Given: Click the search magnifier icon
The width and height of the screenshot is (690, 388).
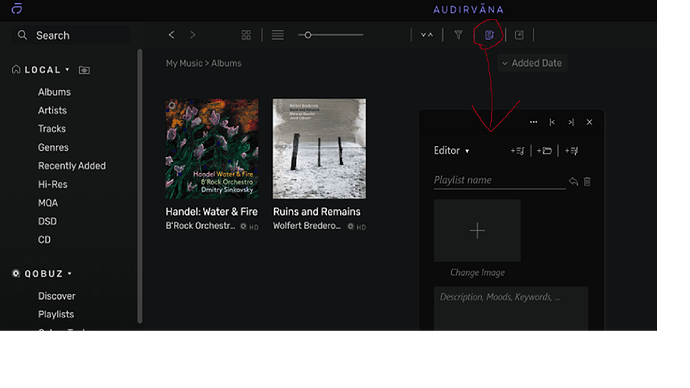Looking at the screenshot, I should (22, 35).
